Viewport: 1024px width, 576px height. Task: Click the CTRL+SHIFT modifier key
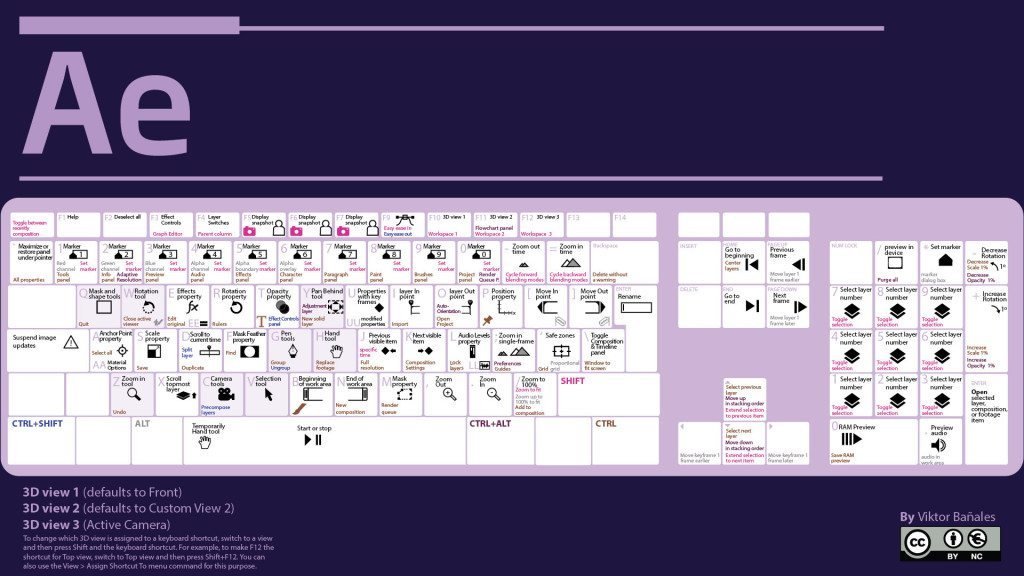point(41,441)
